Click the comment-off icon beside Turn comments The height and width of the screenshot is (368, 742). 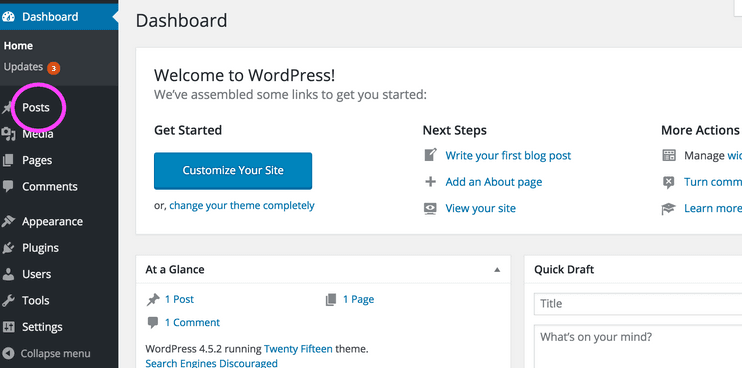tap(669, 182)
